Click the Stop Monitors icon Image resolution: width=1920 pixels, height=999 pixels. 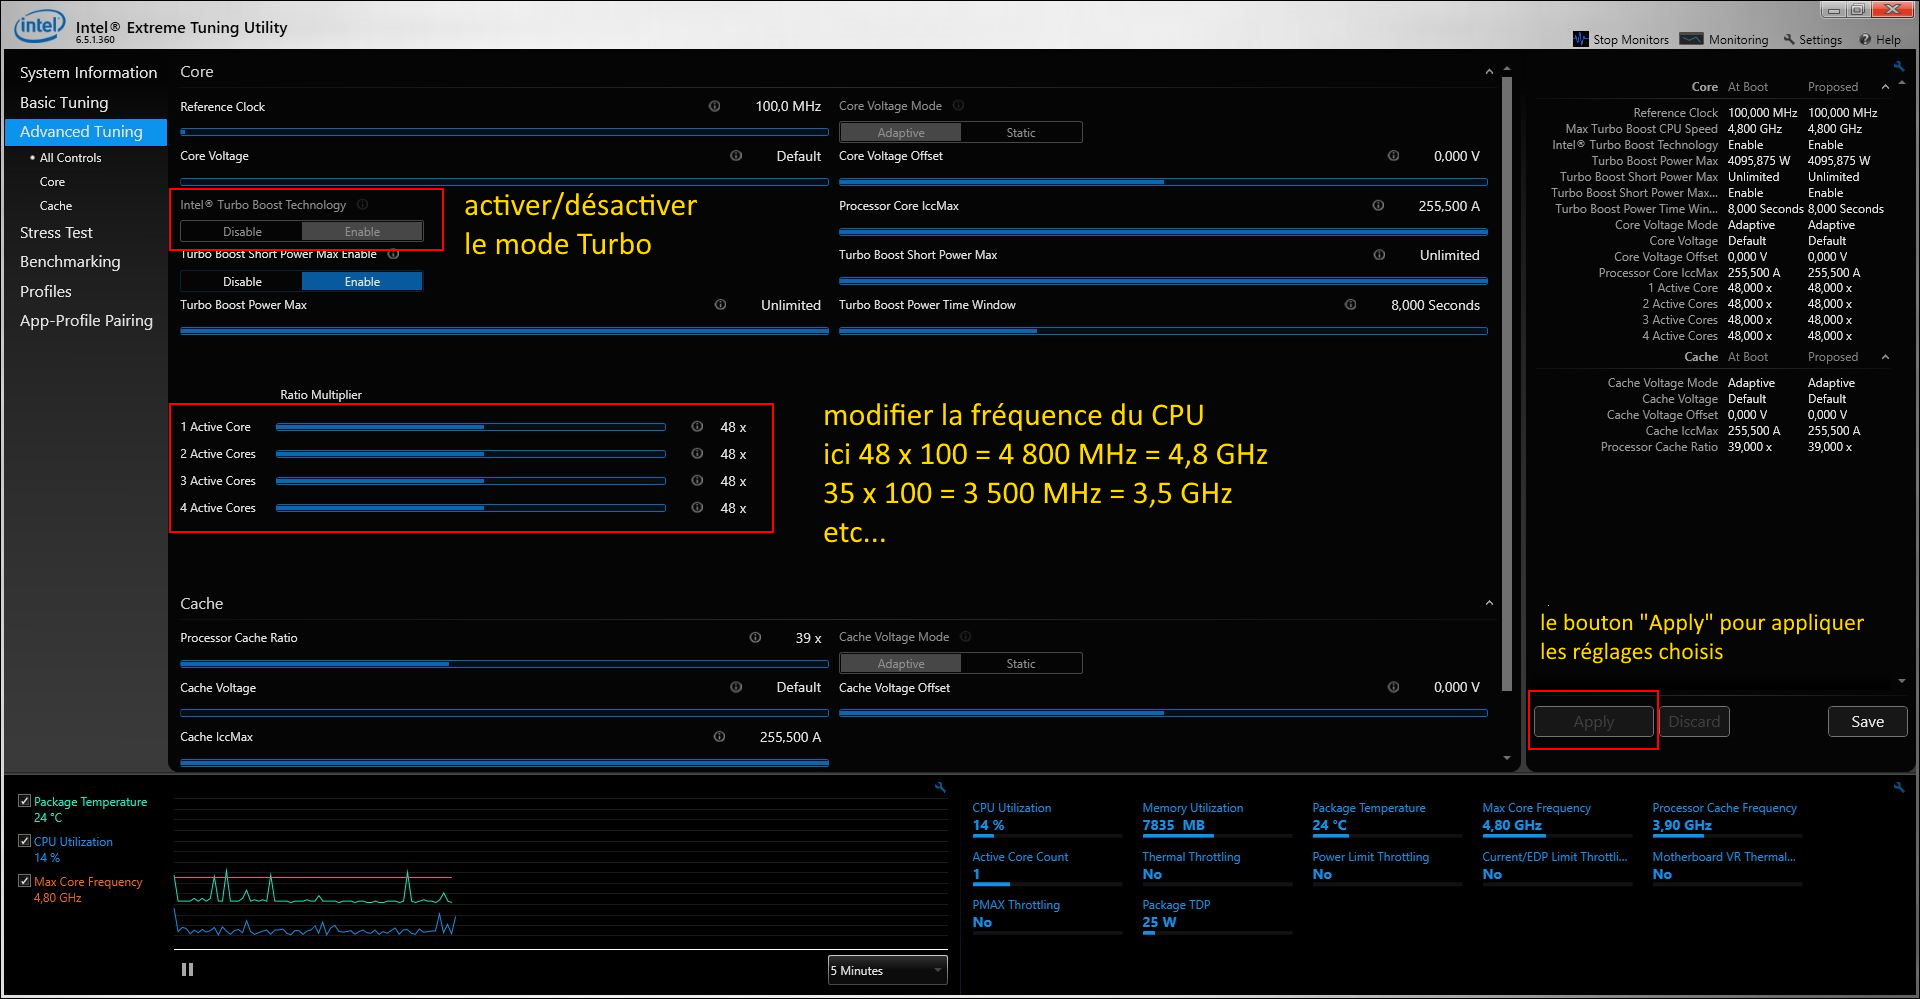[x=1580, y=39]
